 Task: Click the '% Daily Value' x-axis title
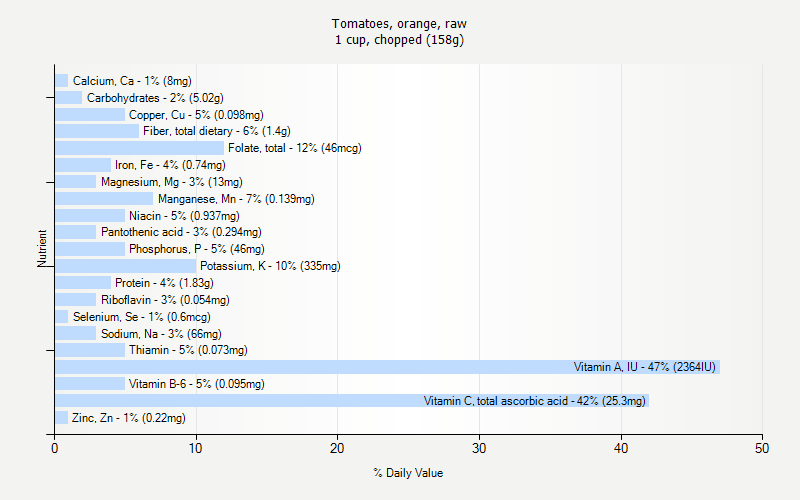click(x=408, y=473)
